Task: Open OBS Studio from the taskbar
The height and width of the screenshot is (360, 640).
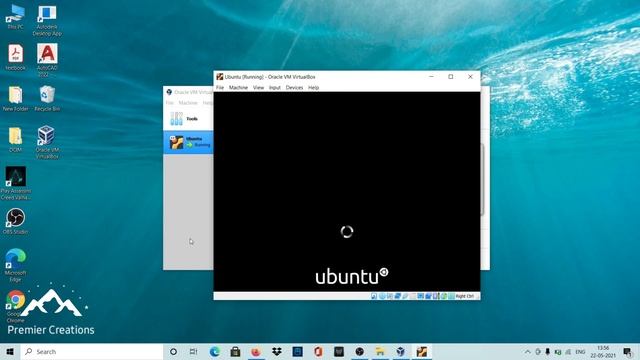Action: pos(360,351)
